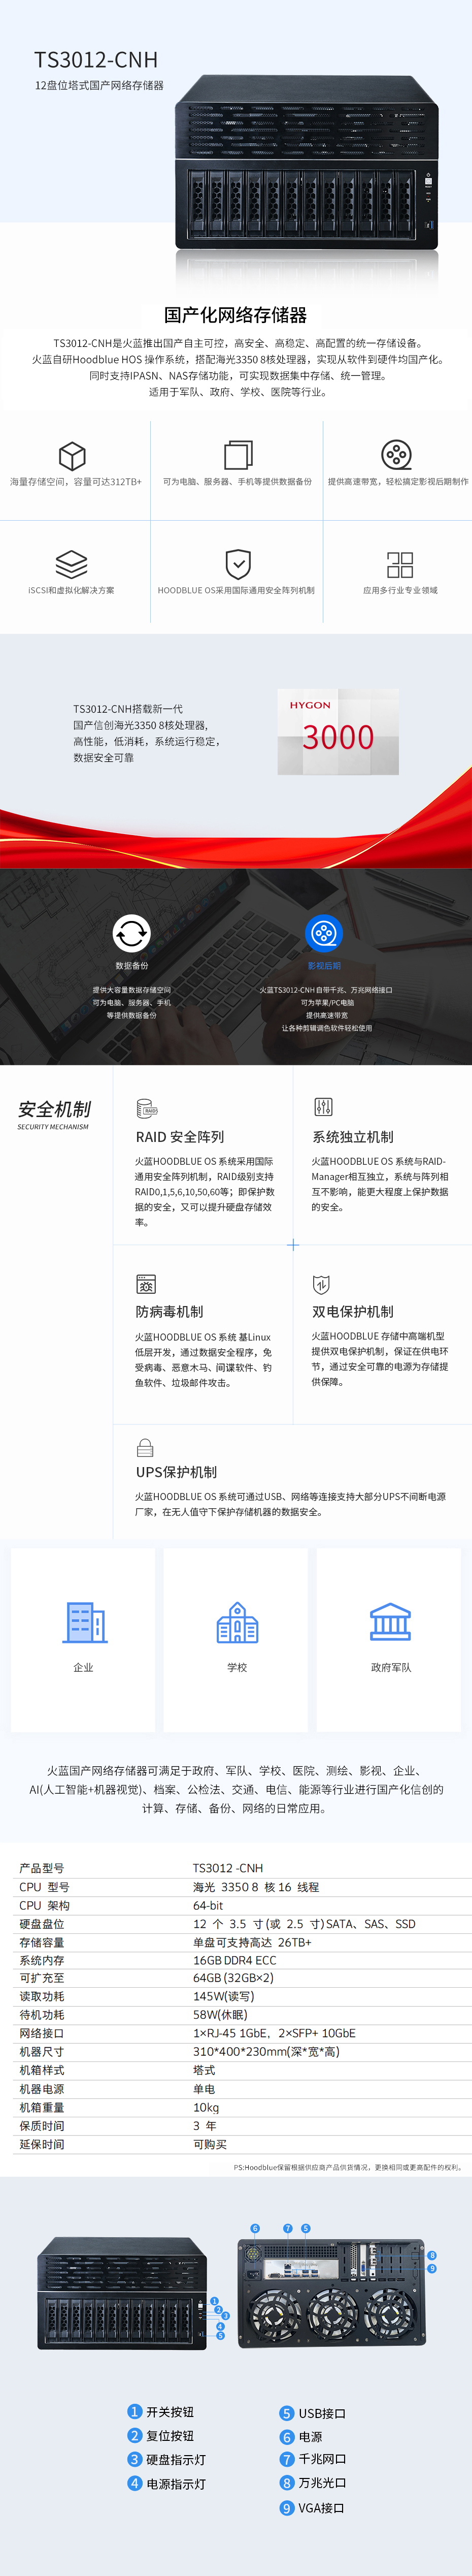Click the data backup copy icon
Image resolution: width=472 pixels, height=2576 pixels.
(x=238, y=455)
